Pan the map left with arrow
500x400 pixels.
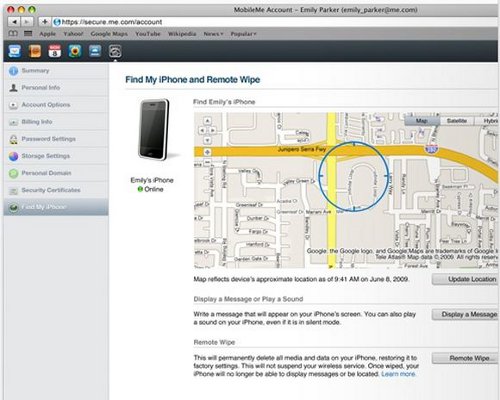202,130
